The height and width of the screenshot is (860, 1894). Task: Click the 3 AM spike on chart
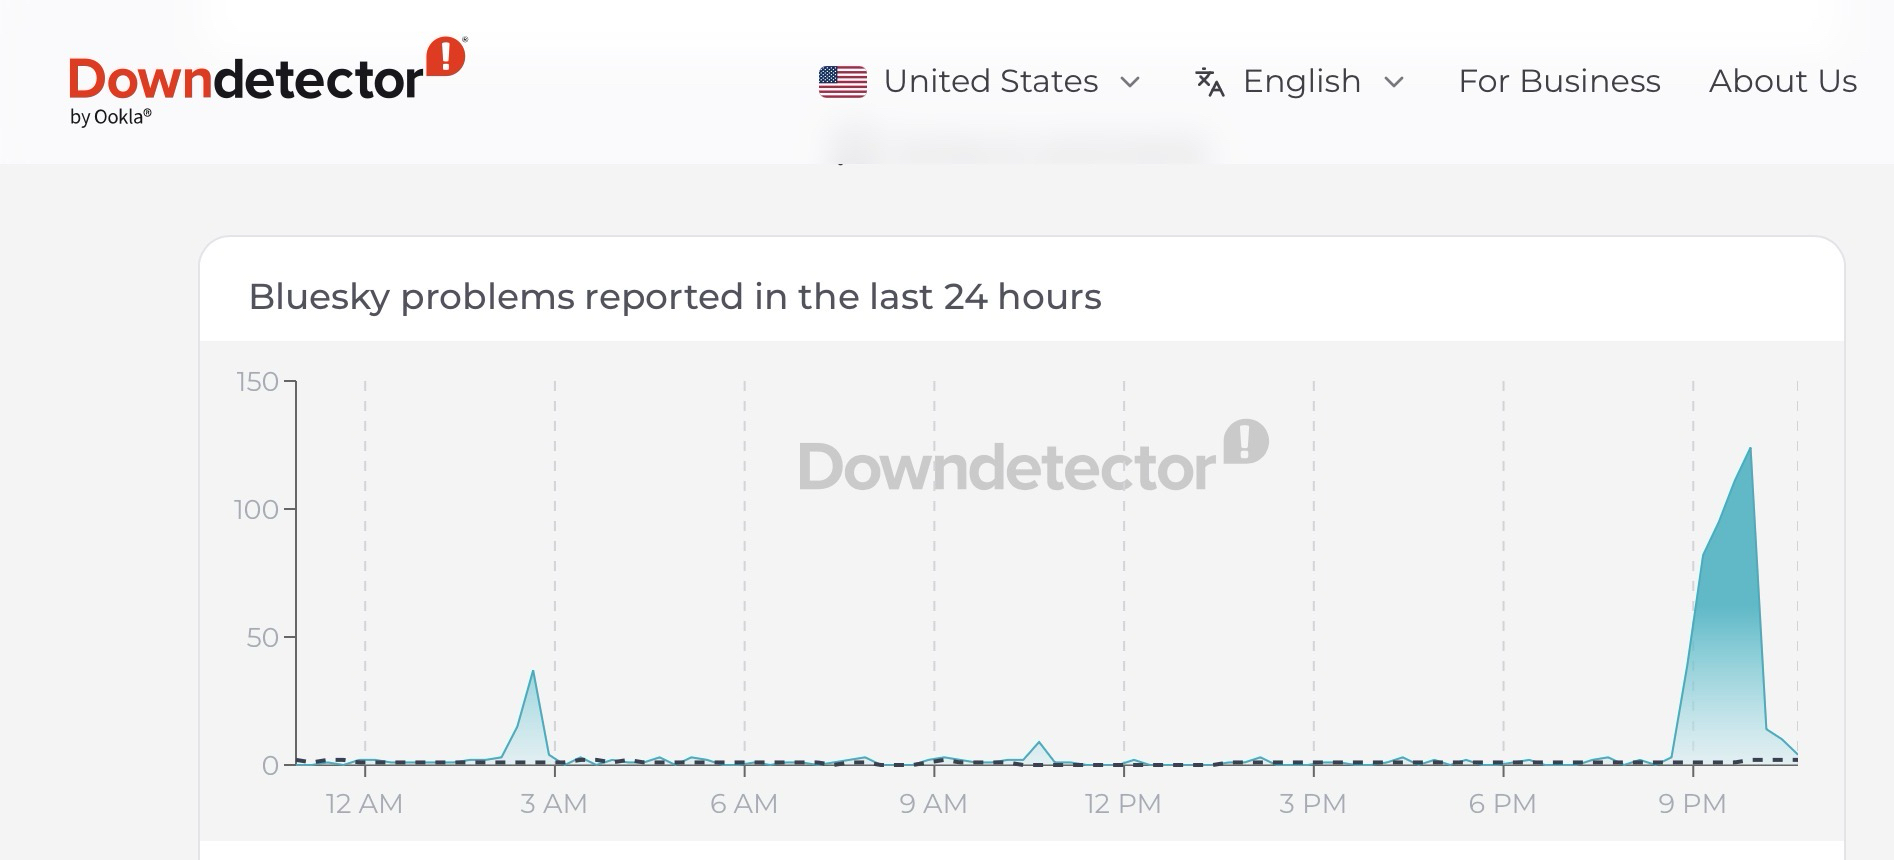point(533,672)
